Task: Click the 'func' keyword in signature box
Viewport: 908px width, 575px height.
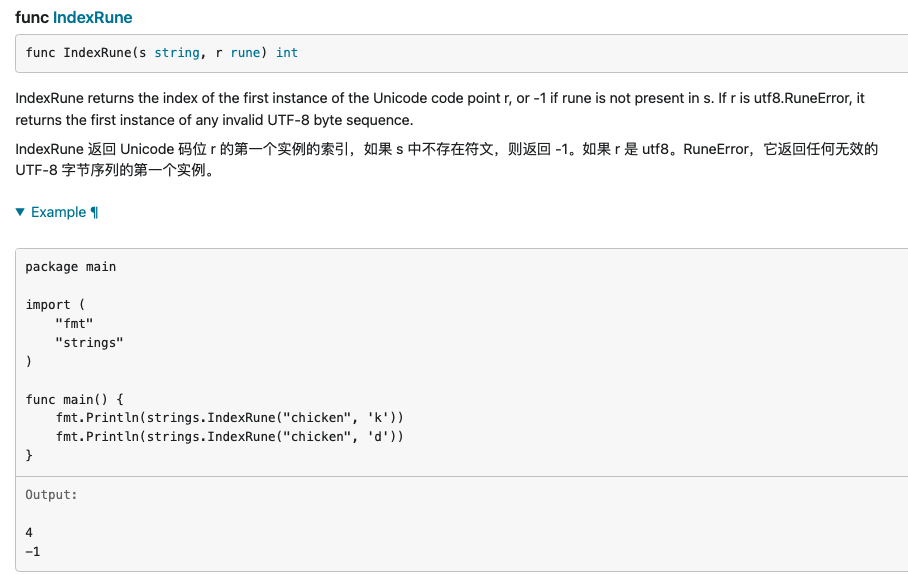Action: tap(40, 53)
